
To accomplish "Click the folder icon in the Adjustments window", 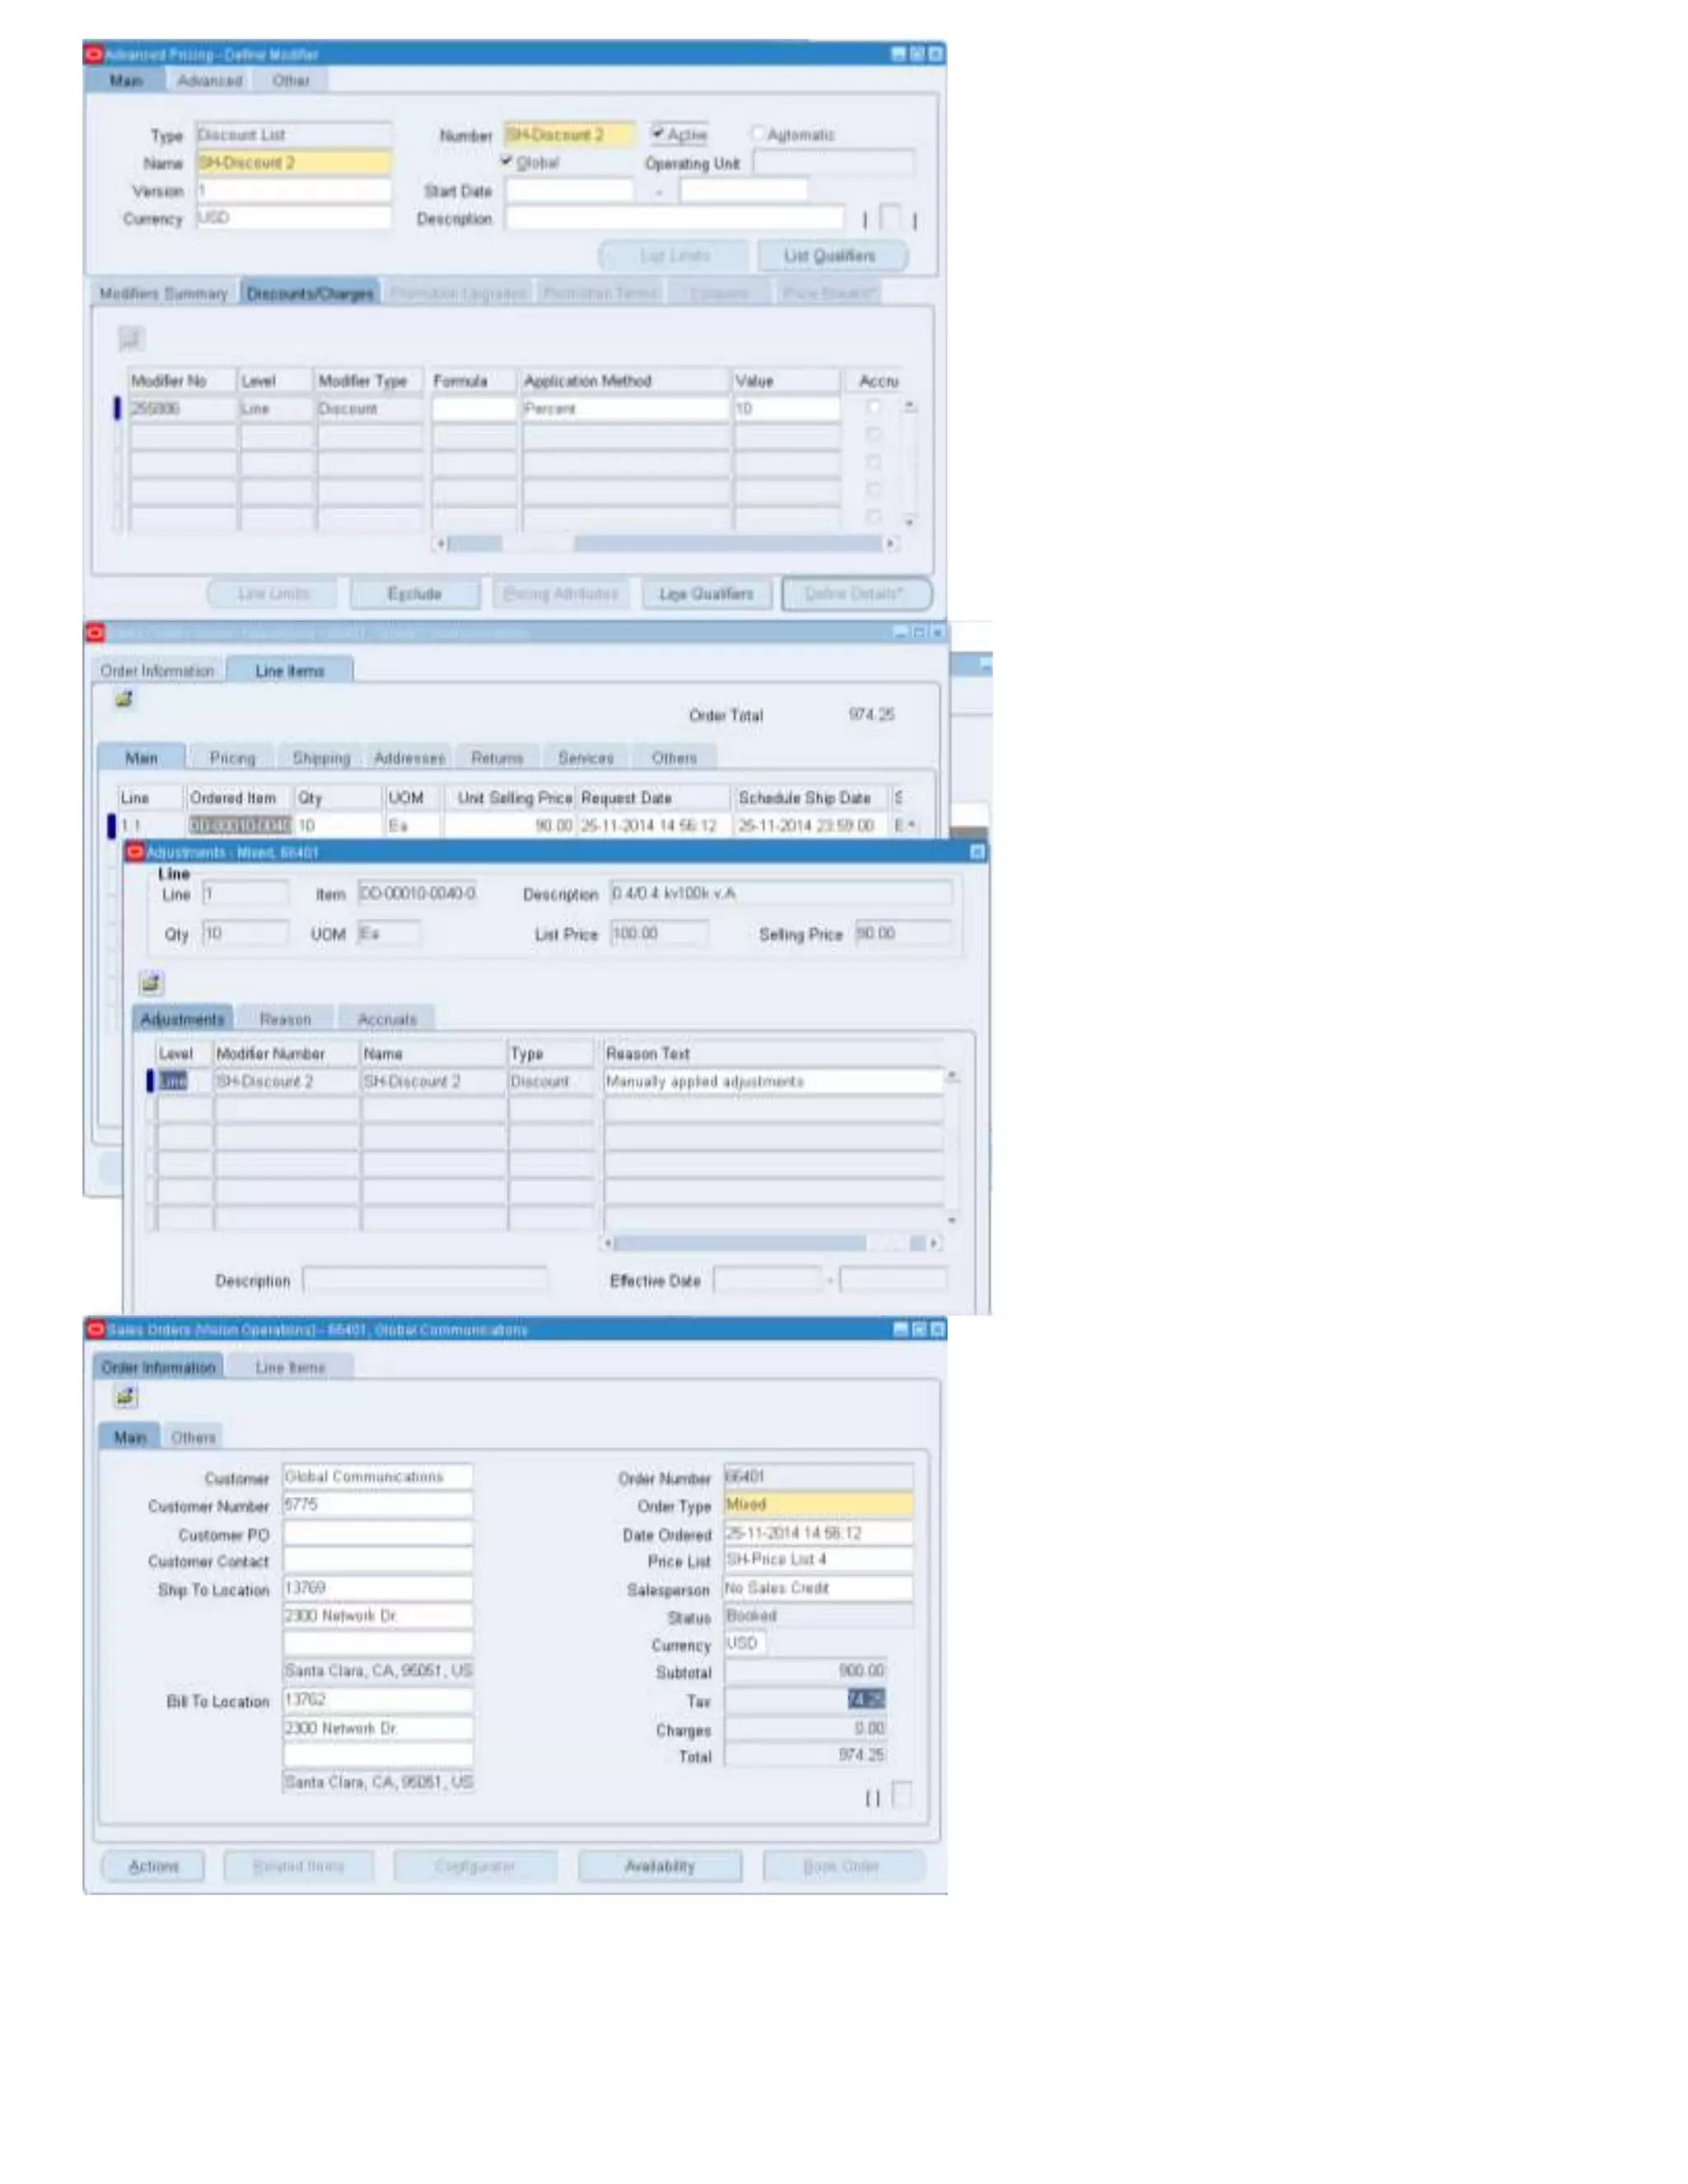I will pos(151,983).
